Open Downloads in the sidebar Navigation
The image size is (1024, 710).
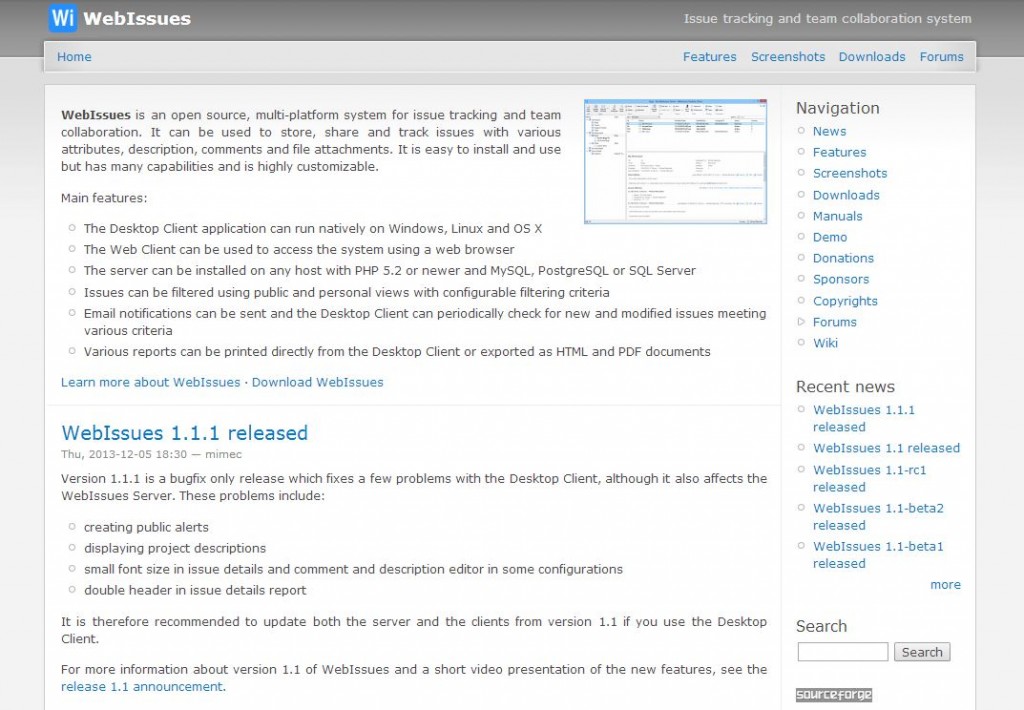846,195
